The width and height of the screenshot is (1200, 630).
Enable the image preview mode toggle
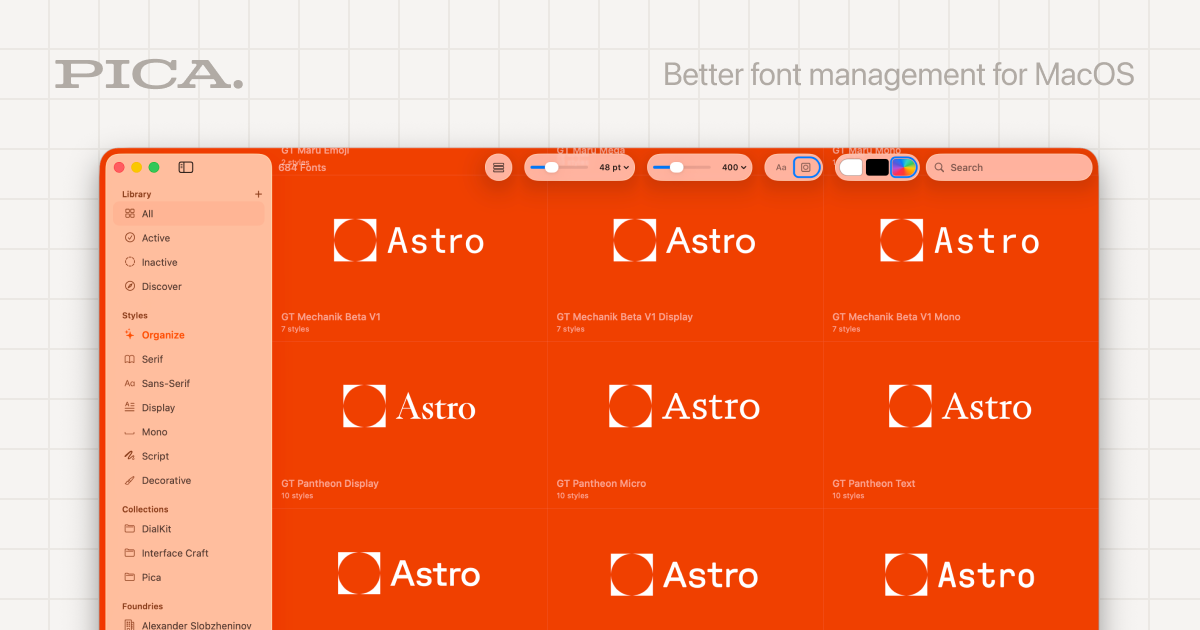click(805, 167)
